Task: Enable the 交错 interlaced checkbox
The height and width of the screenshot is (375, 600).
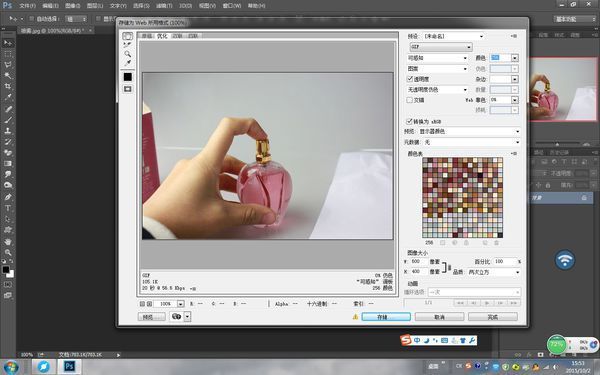Action: (409, 100)
